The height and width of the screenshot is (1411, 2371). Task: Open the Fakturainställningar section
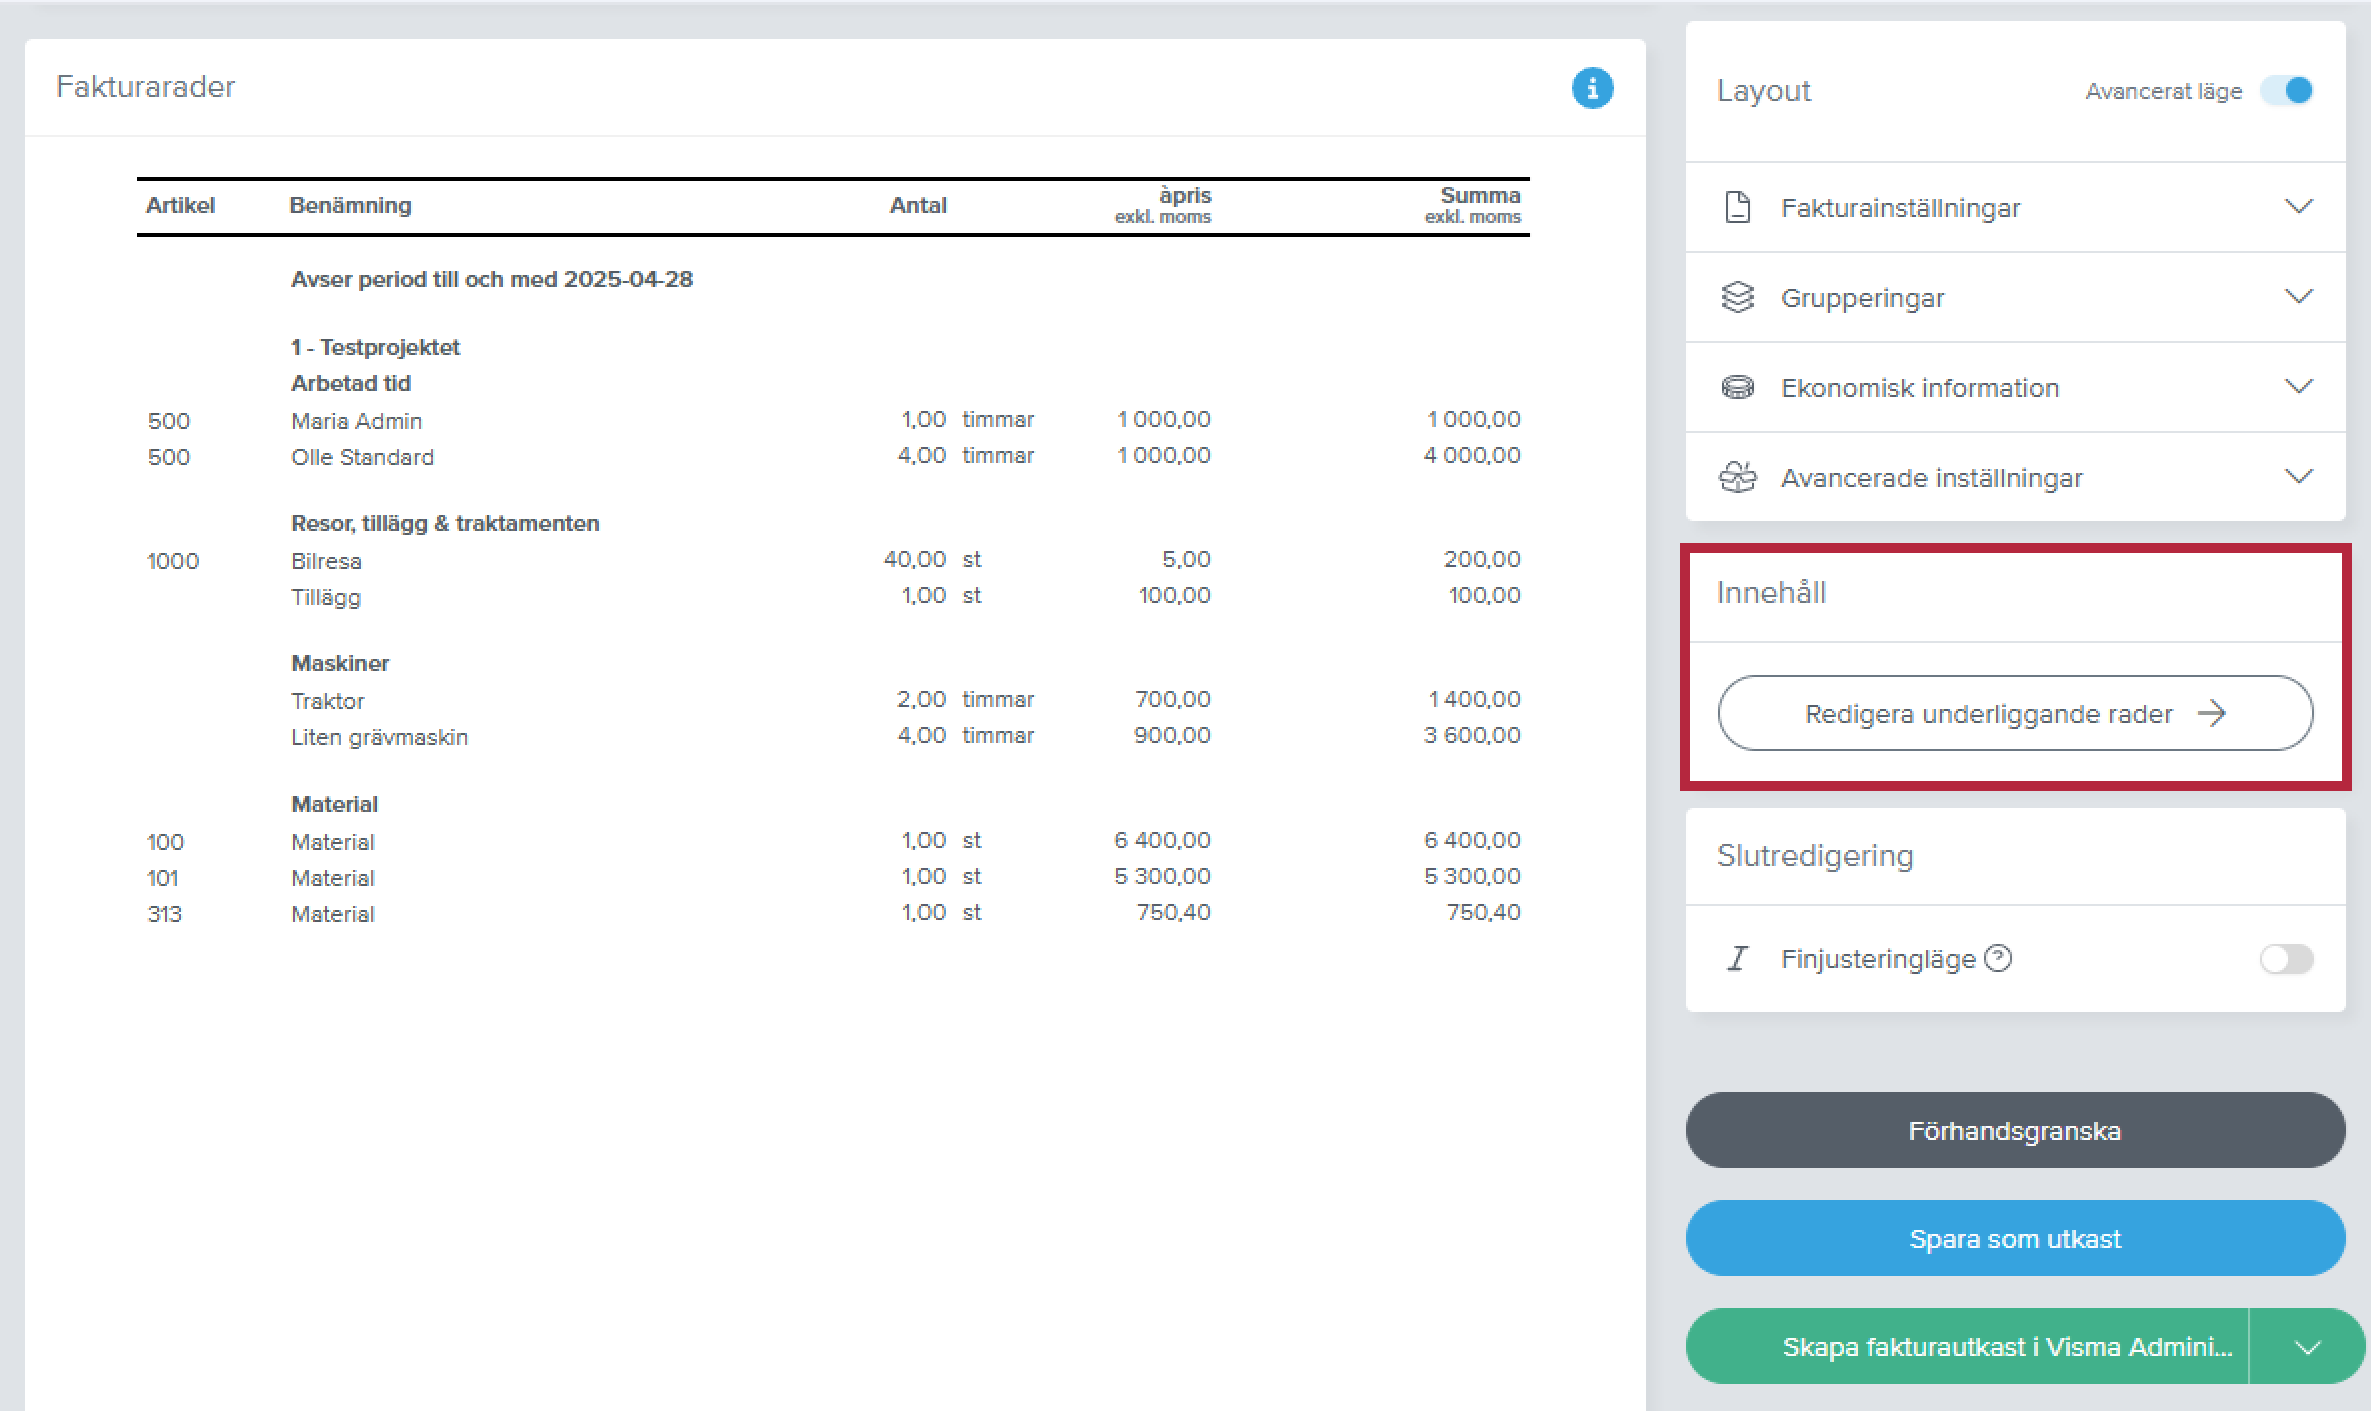click(2015, 207)
